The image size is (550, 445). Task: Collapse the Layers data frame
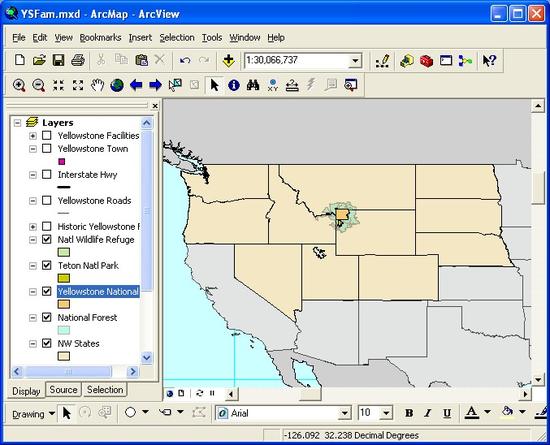coord(17,123)
